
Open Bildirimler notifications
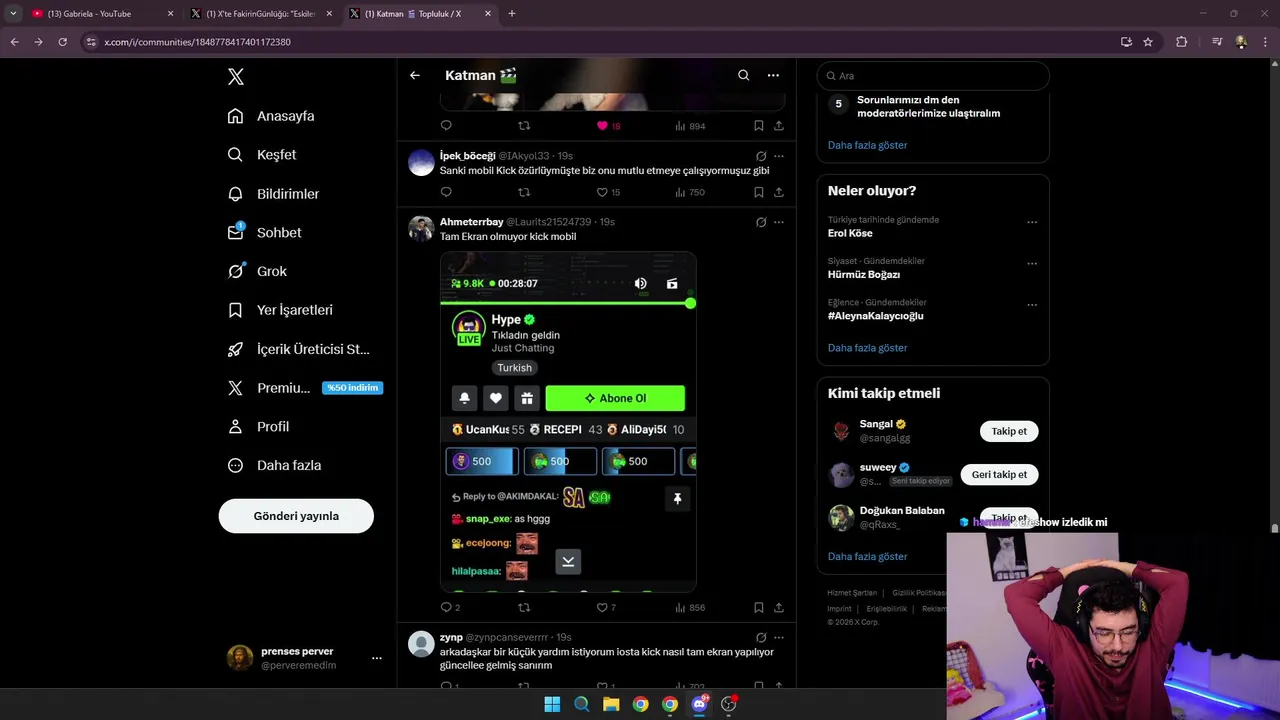pos(273,194)
